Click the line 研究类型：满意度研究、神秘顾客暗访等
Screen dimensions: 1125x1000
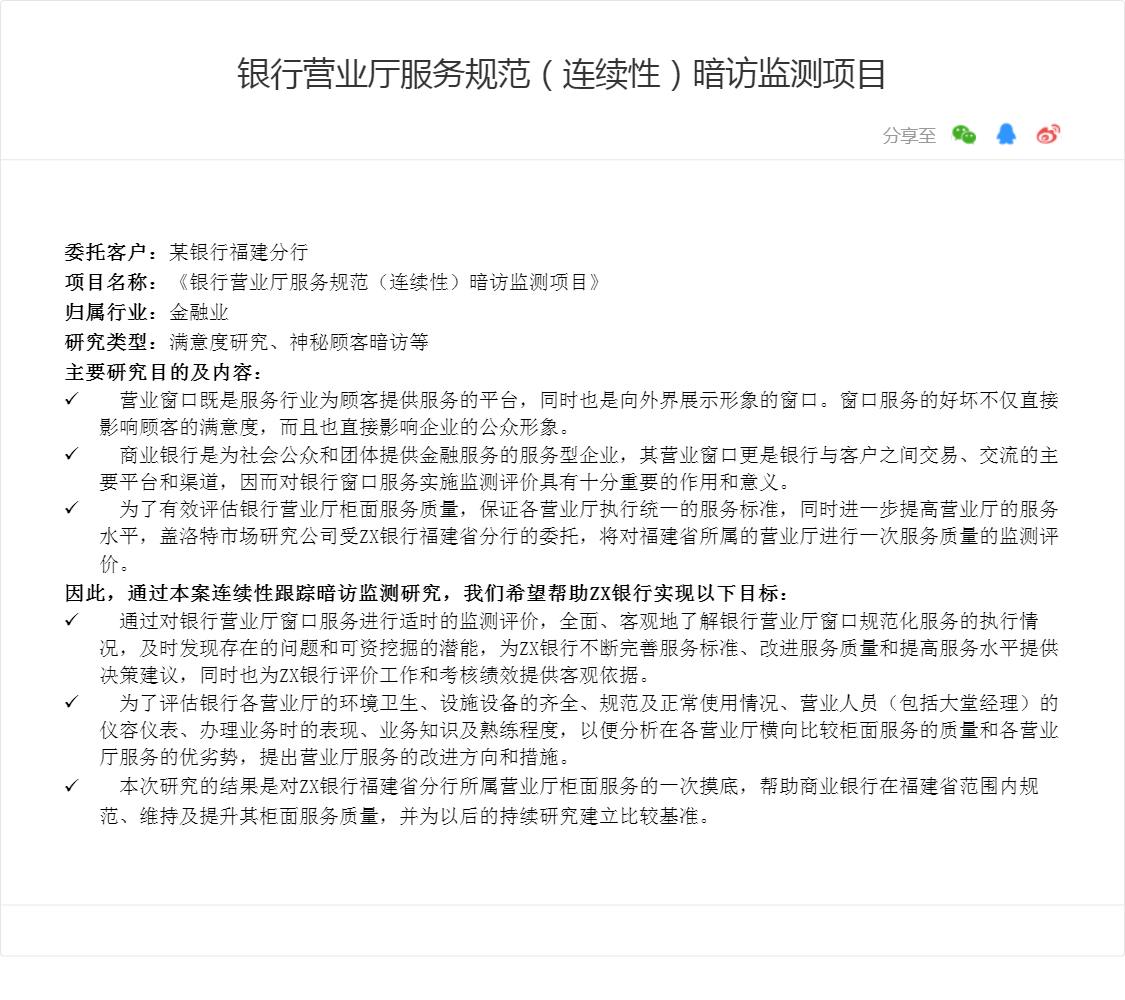pyautogui.click(x=247, y=342)
